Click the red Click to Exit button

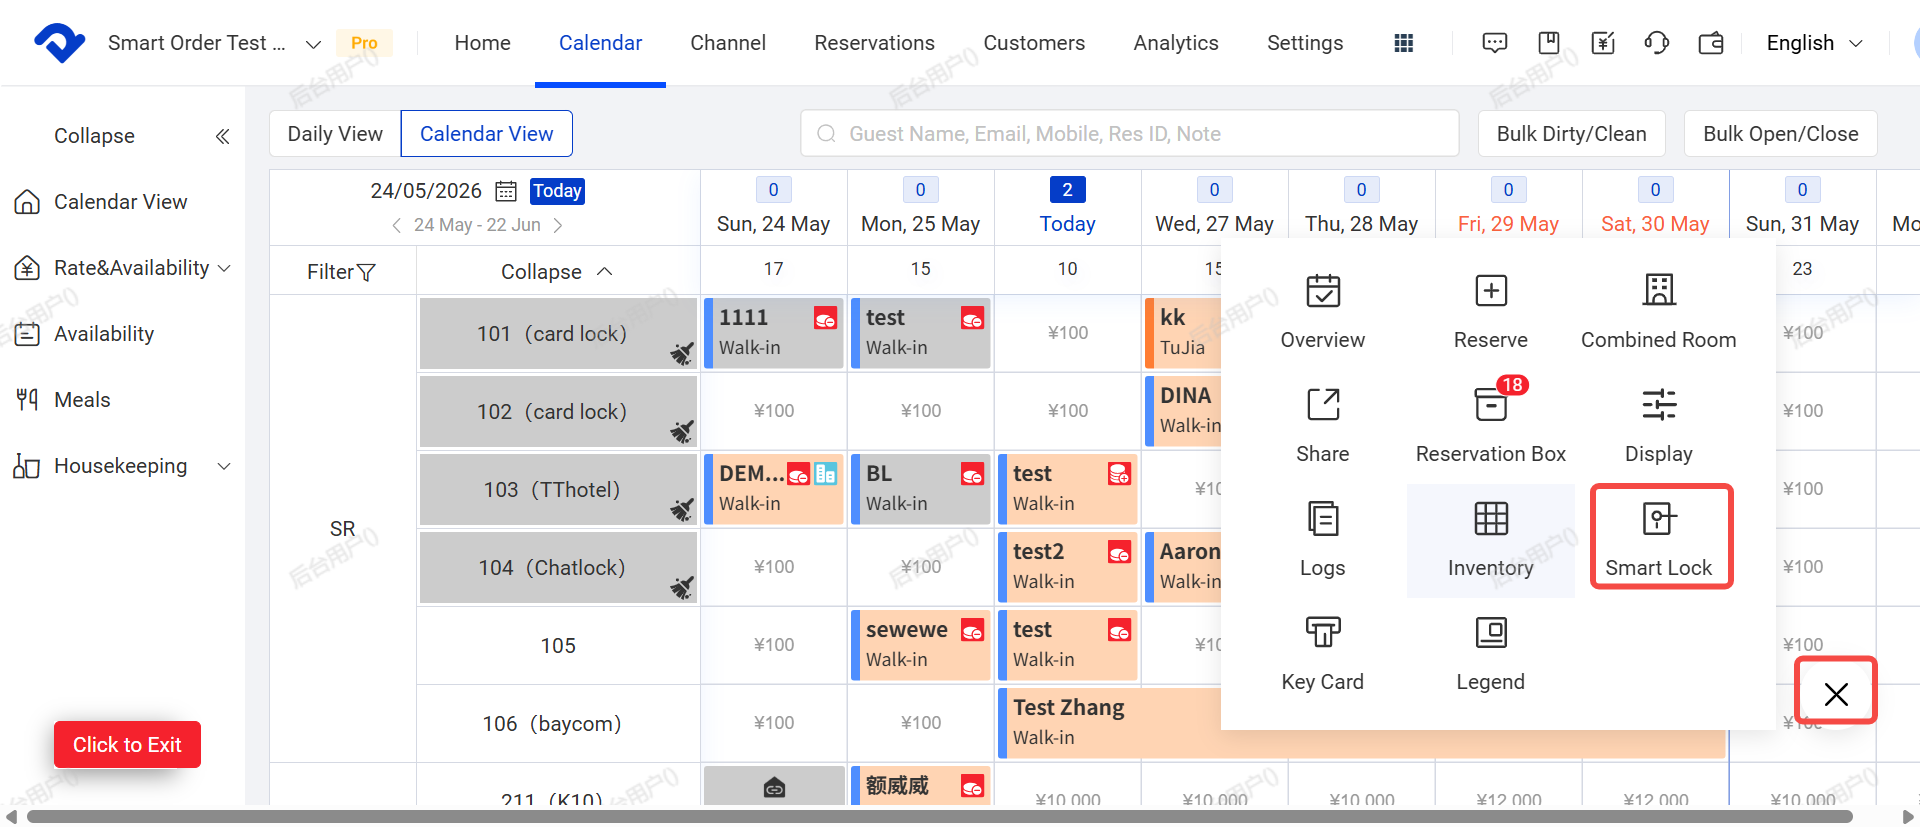(127, 745)
